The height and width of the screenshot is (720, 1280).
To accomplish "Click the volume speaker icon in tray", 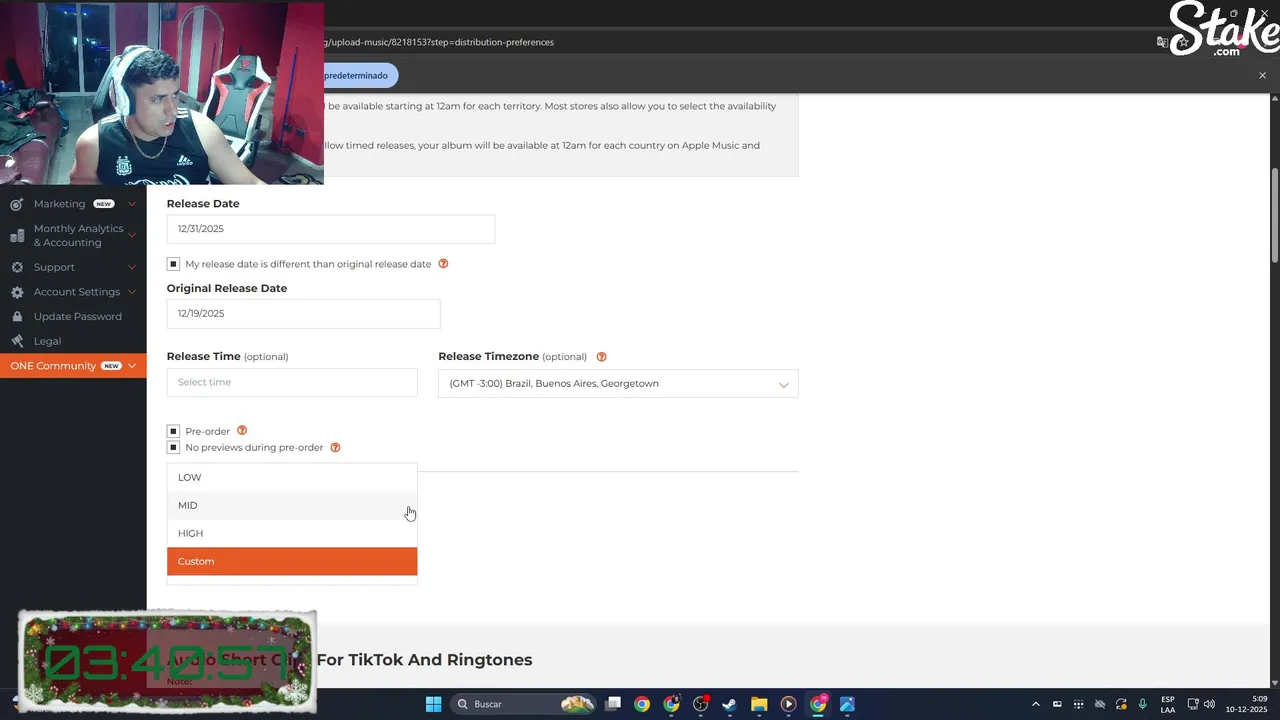I will point(1210,704).
